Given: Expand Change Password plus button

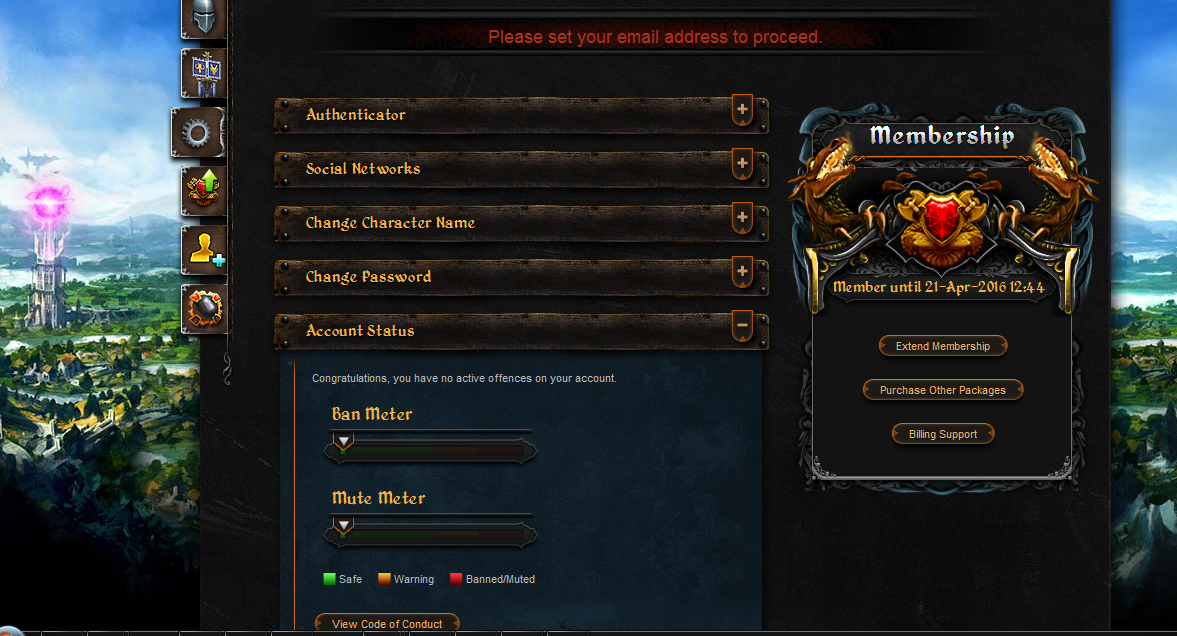Looking at the screenshot, I should (742, 273).
